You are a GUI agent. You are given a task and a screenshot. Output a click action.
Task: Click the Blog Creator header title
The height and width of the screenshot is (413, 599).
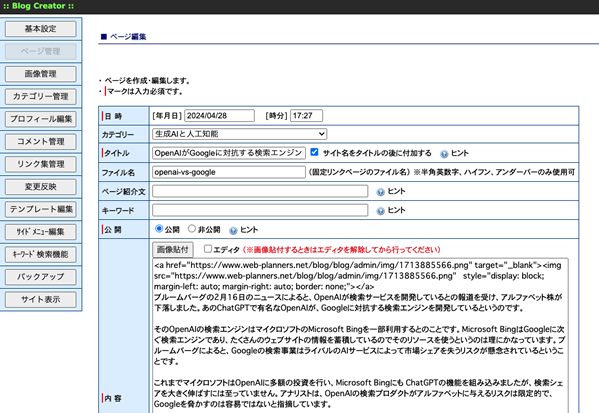click(x=39, y=6)
